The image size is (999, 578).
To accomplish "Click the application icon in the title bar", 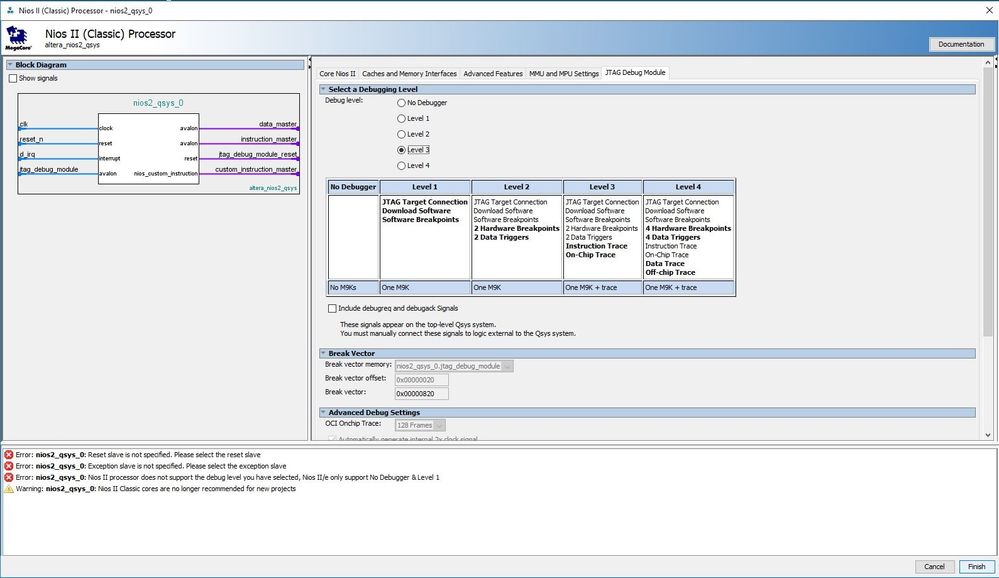I will tap(9, 8).
